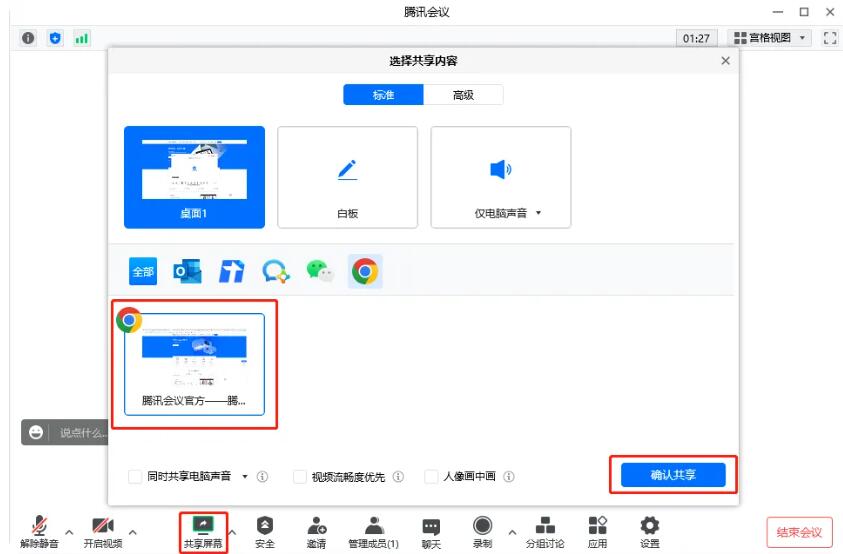Click the Share Screen (共享屏幕) icon
843x554 pixels.
tap(203, 526)
